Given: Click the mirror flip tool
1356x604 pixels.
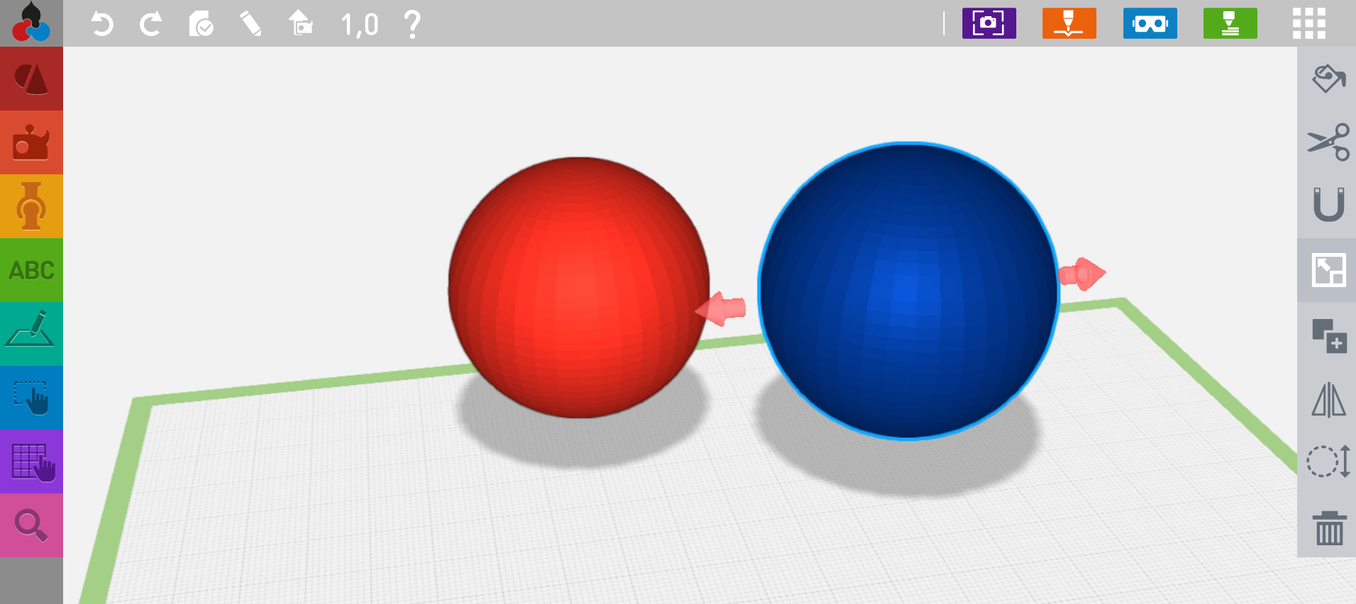Looking at the screenshot, I should click(1328, 399).
